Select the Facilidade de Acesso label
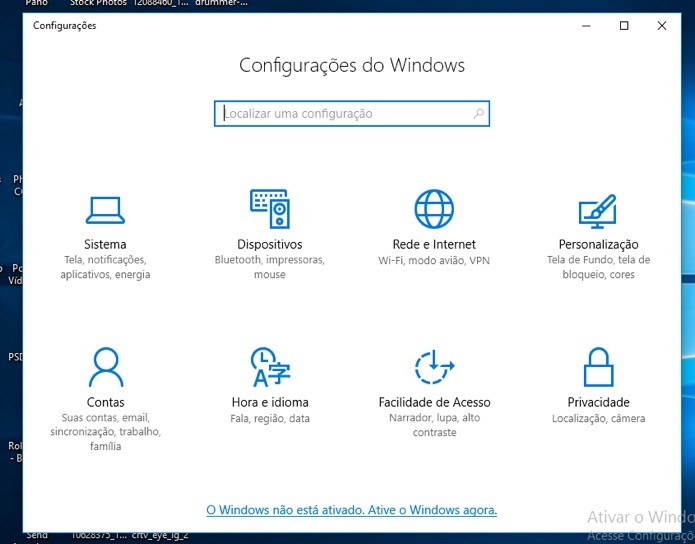 tap(434, 402)
